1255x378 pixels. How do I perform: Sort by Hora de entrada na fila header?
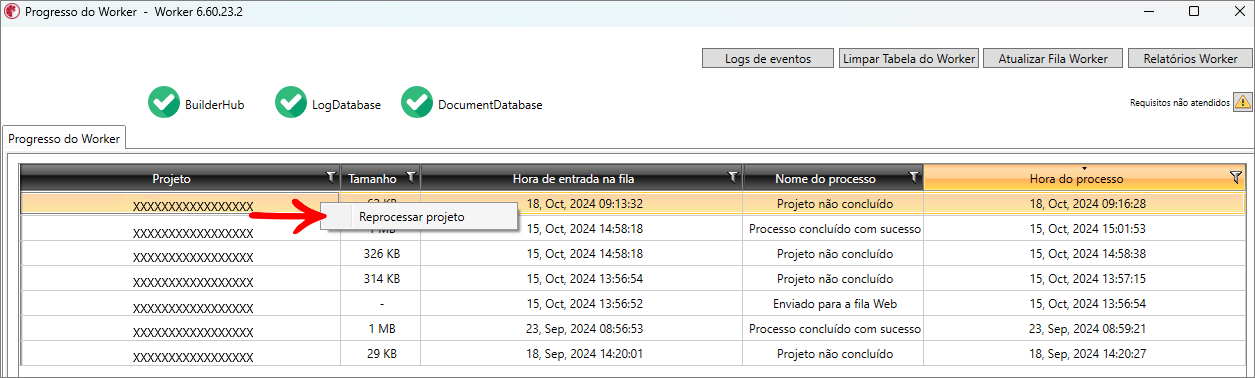(573, 179)
